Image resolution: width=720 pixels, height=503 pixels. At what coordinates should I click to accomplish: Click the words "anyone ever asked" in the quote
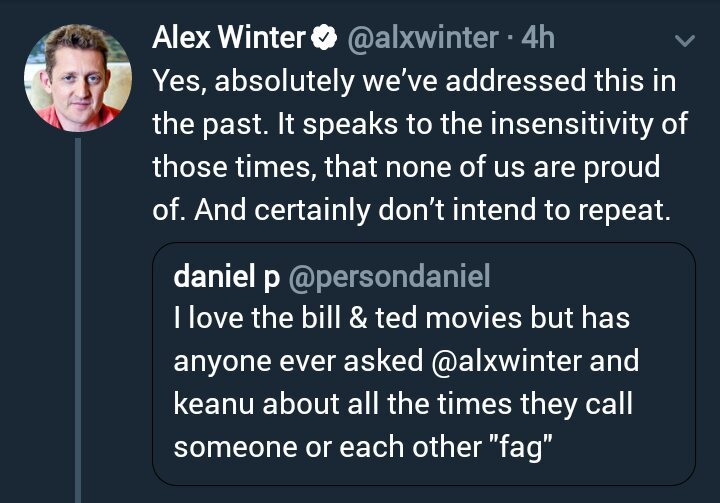pyautogui.click(x=298, y=360)
